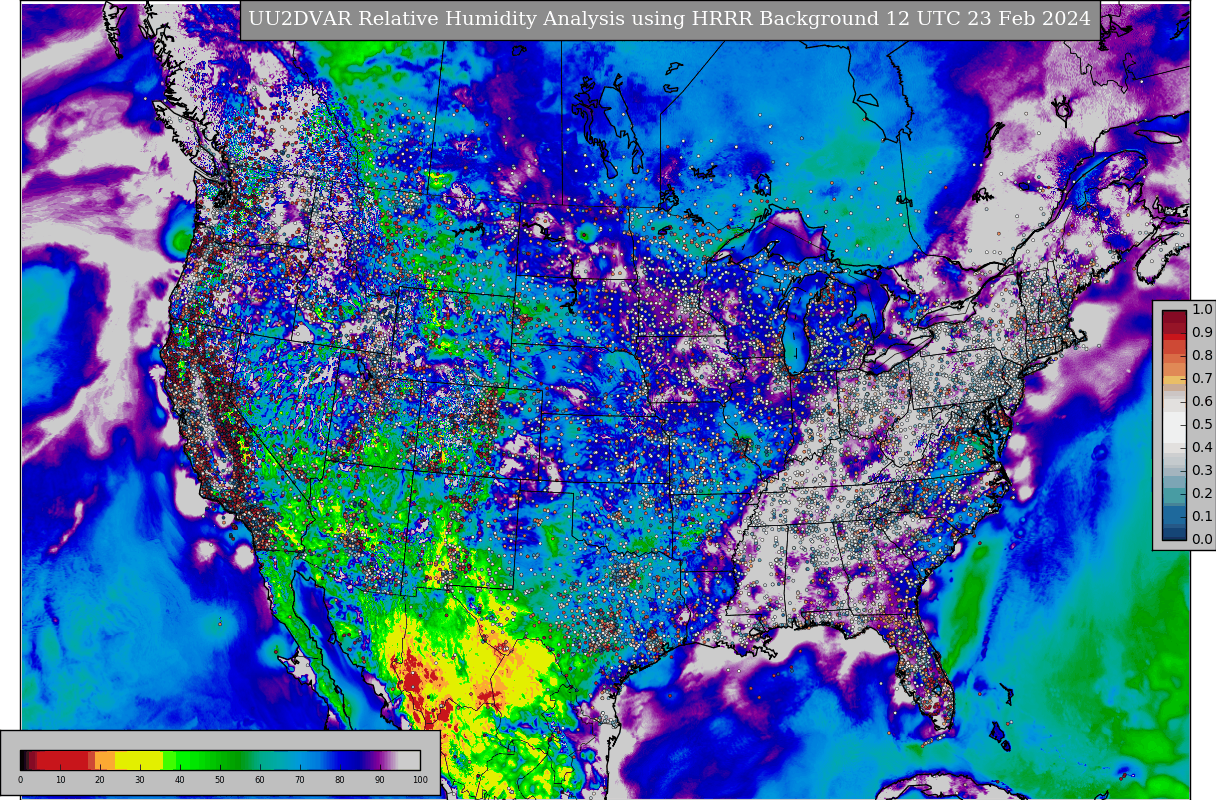This screenshot has height=800, width=1216.
Task: Click the 30 tick label on humidity colorbar
Action: pos(140,780)
